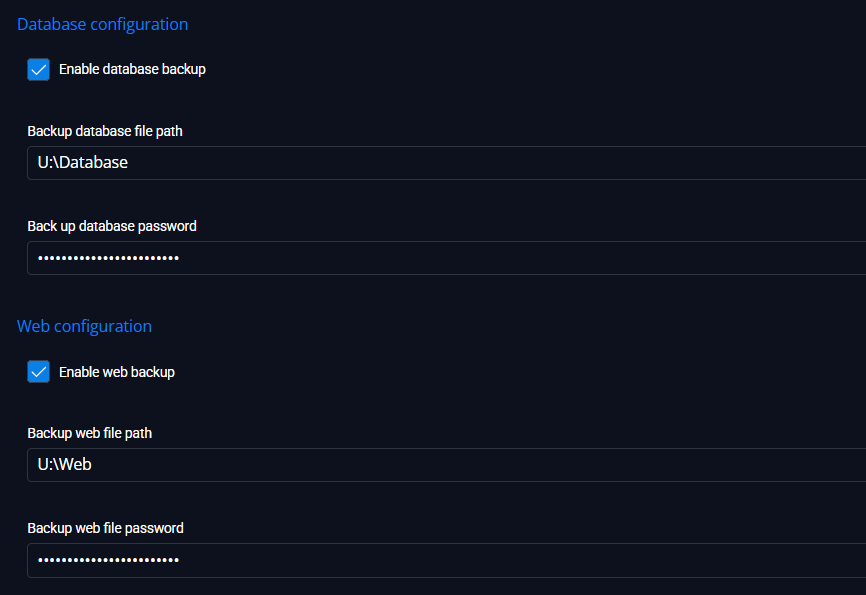Toggle the Enable web backup checkbox
Screen dimensions: 866x595
coord(39,372)
